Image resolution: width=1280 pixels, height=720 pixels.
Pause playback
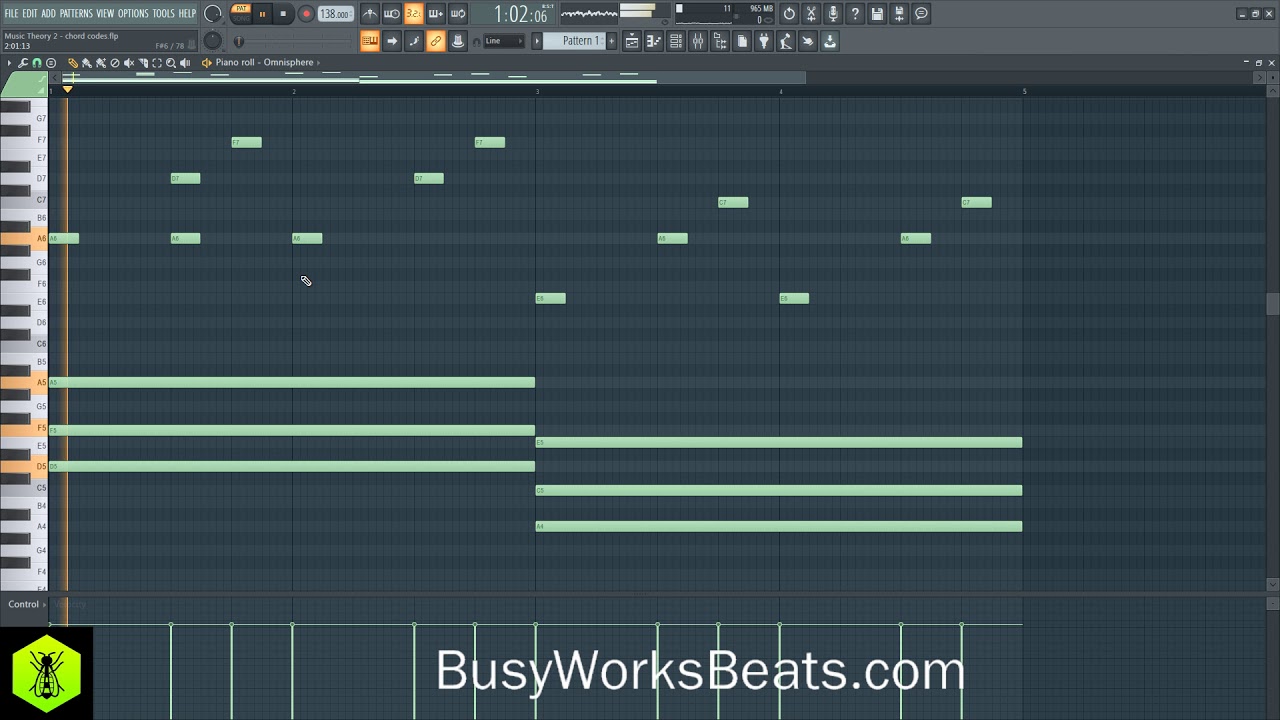pyautogui.click(x=262, y=14)
